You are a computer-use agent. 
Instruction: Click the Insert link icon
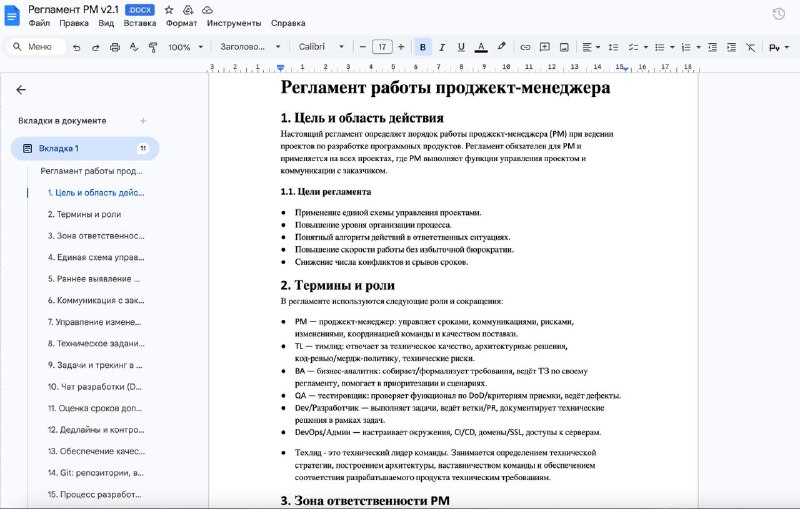525,47
